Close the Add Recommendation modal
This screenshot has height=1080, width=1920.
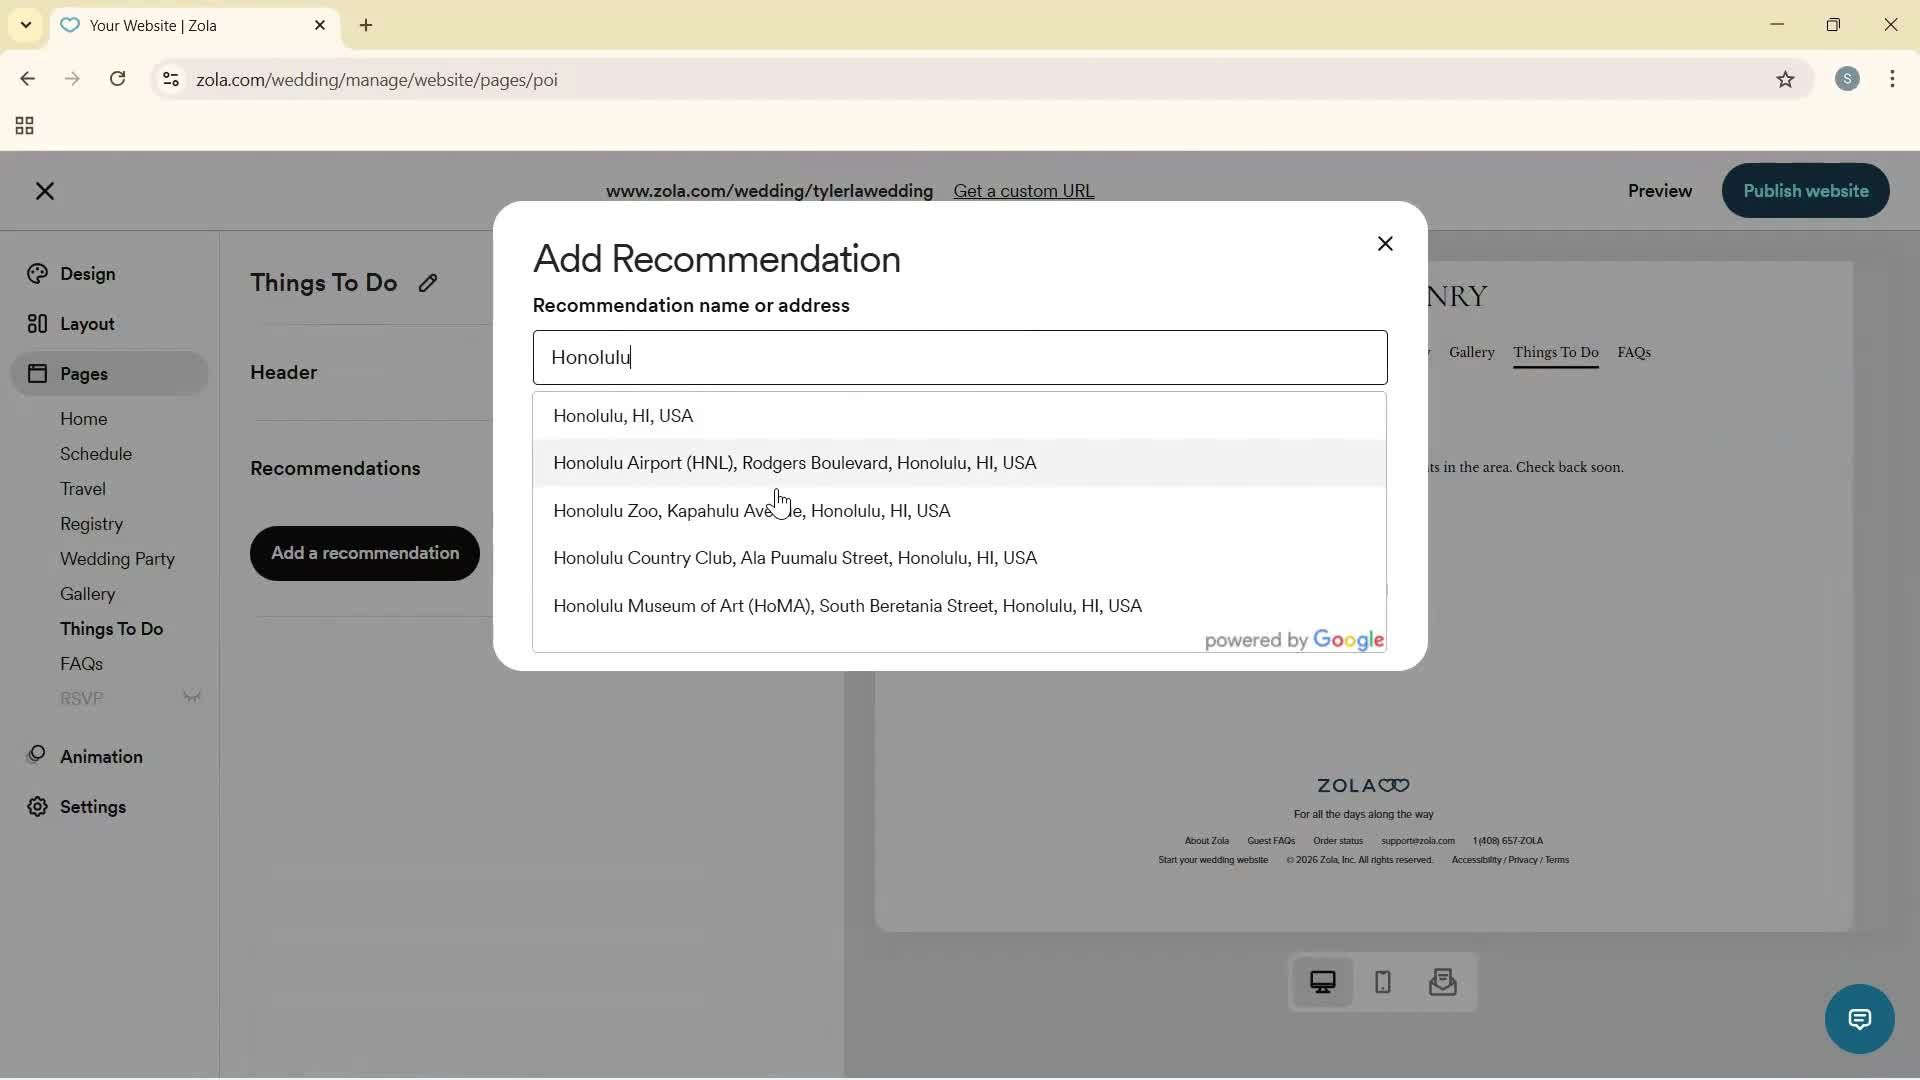pos(1385,243)
